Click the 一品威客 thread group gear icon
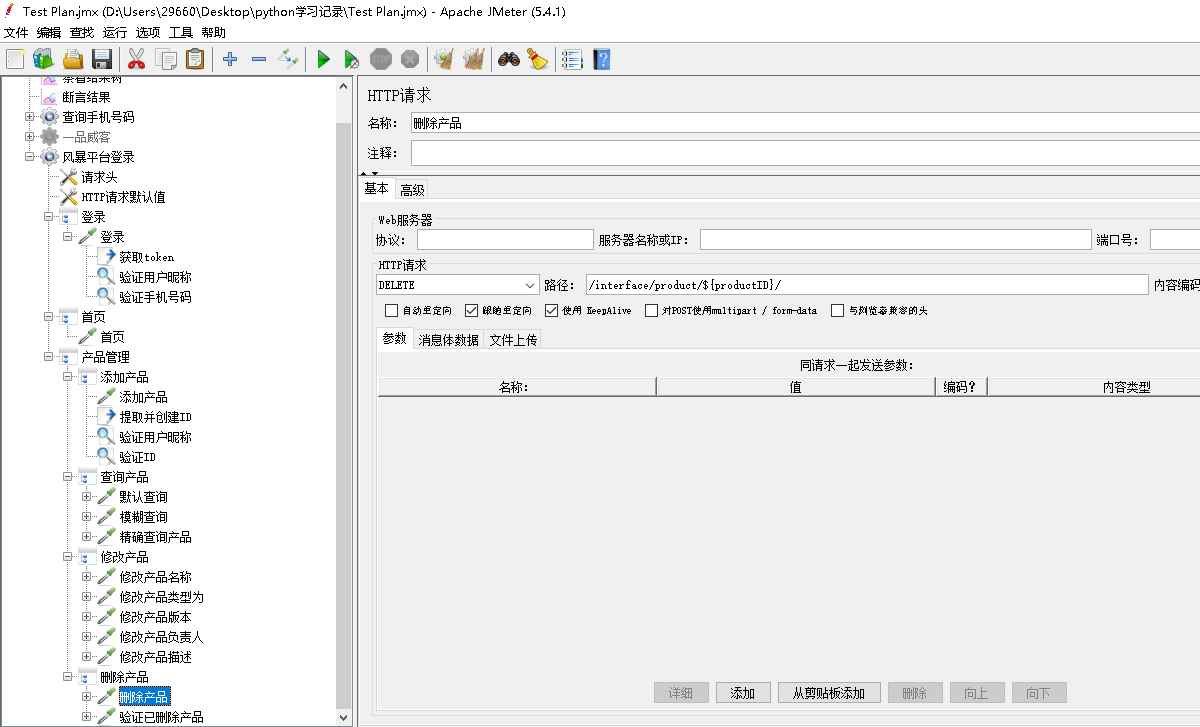This screenshot has height=727, width=1200. pyautogui.click(x=50, y=137)
